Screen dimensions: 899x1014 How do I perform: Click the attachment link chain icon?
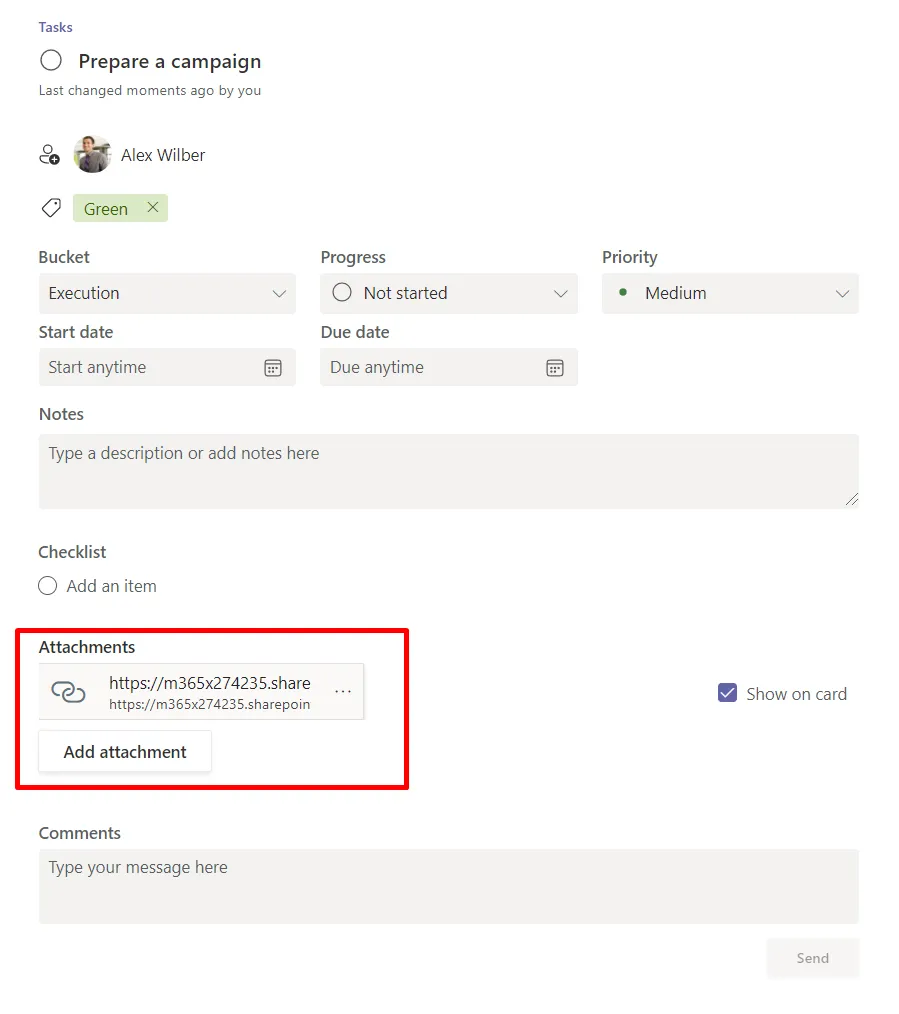68,692
